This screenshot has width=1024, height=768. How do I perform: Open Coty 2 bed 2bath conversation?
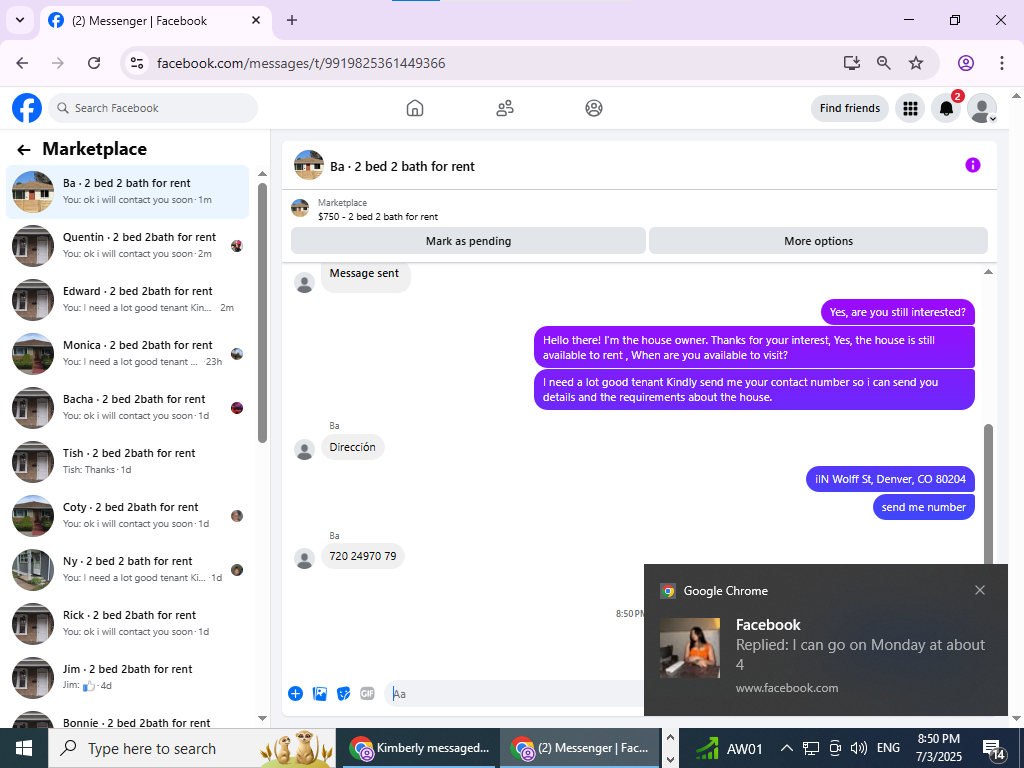pos(128,516)
